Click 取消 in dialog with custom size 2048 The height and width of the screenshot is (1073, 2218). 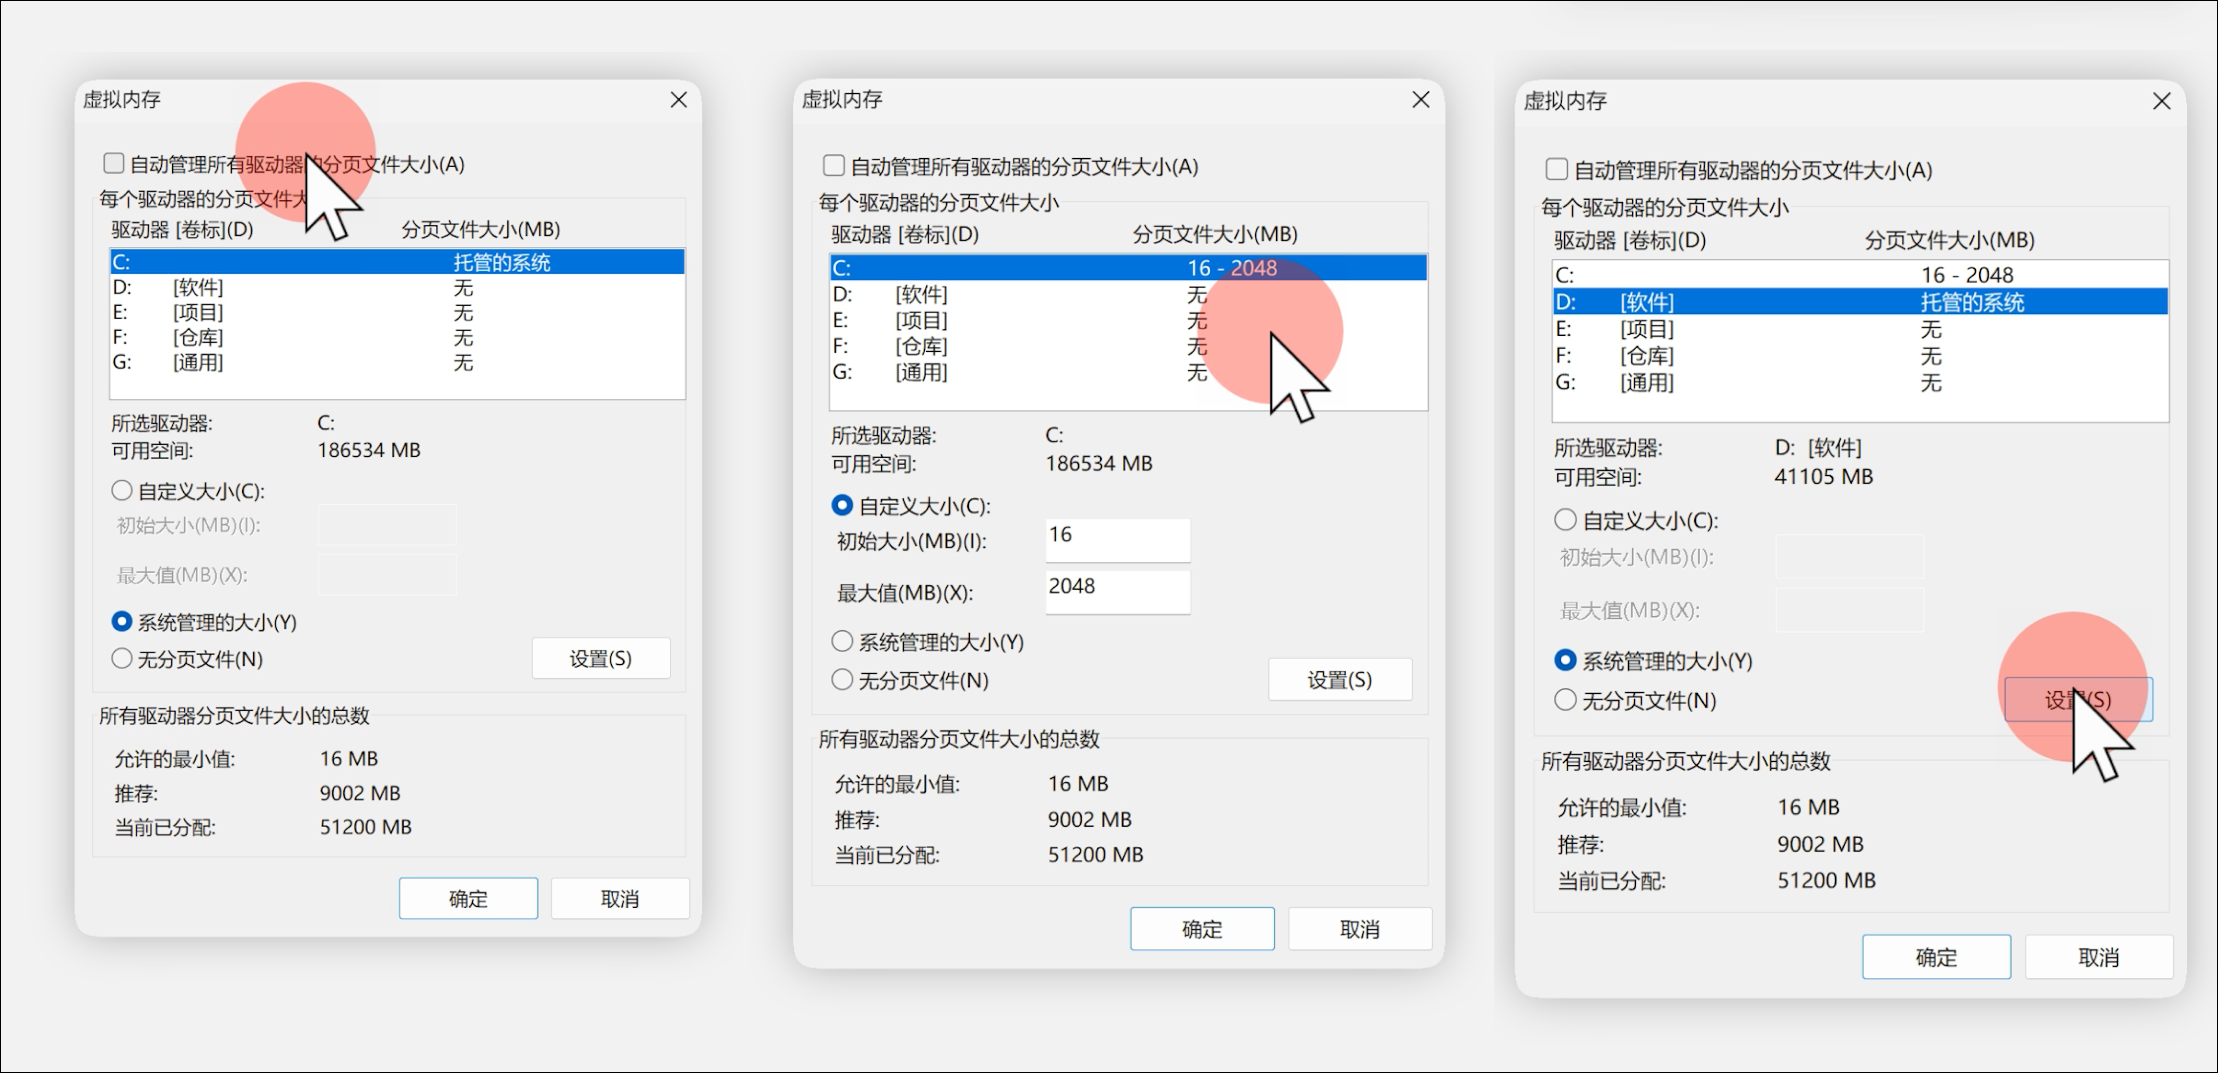coord(1359,929)
